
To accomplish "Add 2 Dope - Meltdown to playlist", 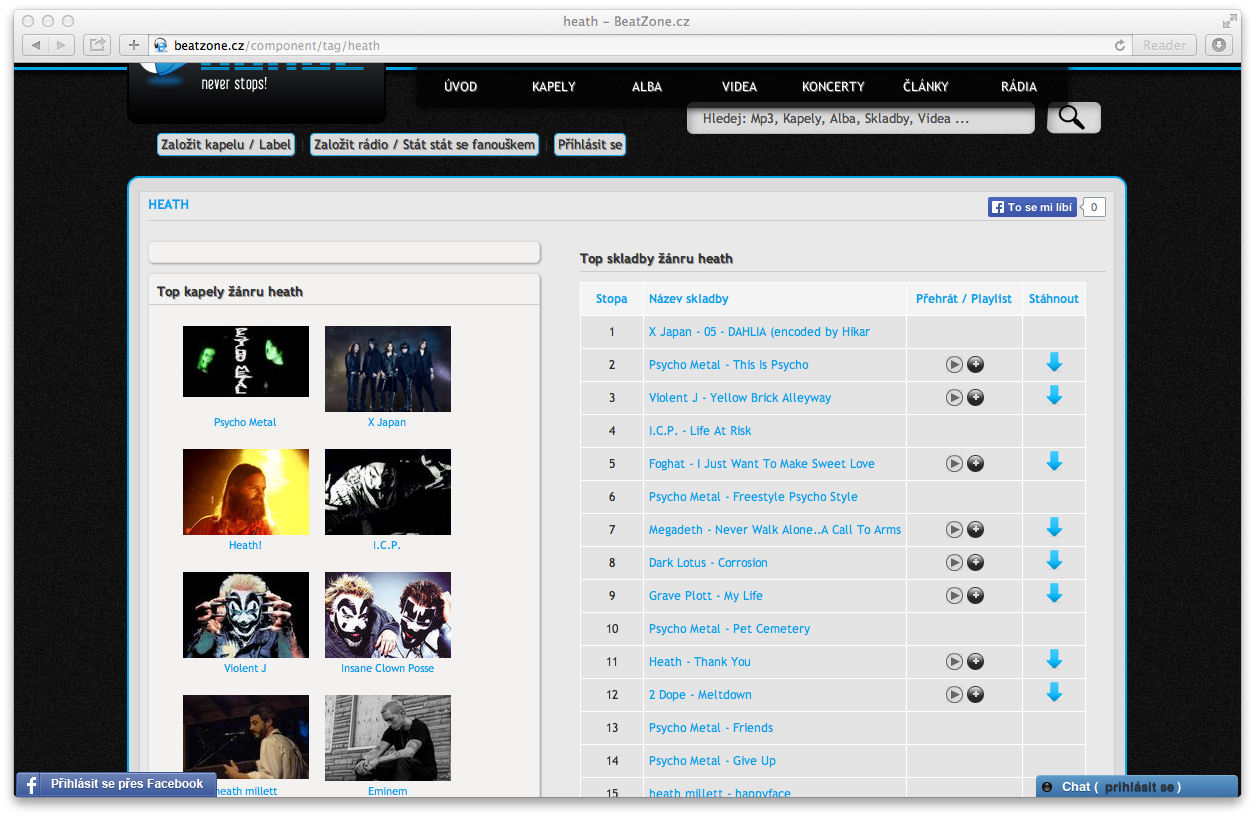I will [976, 695].
